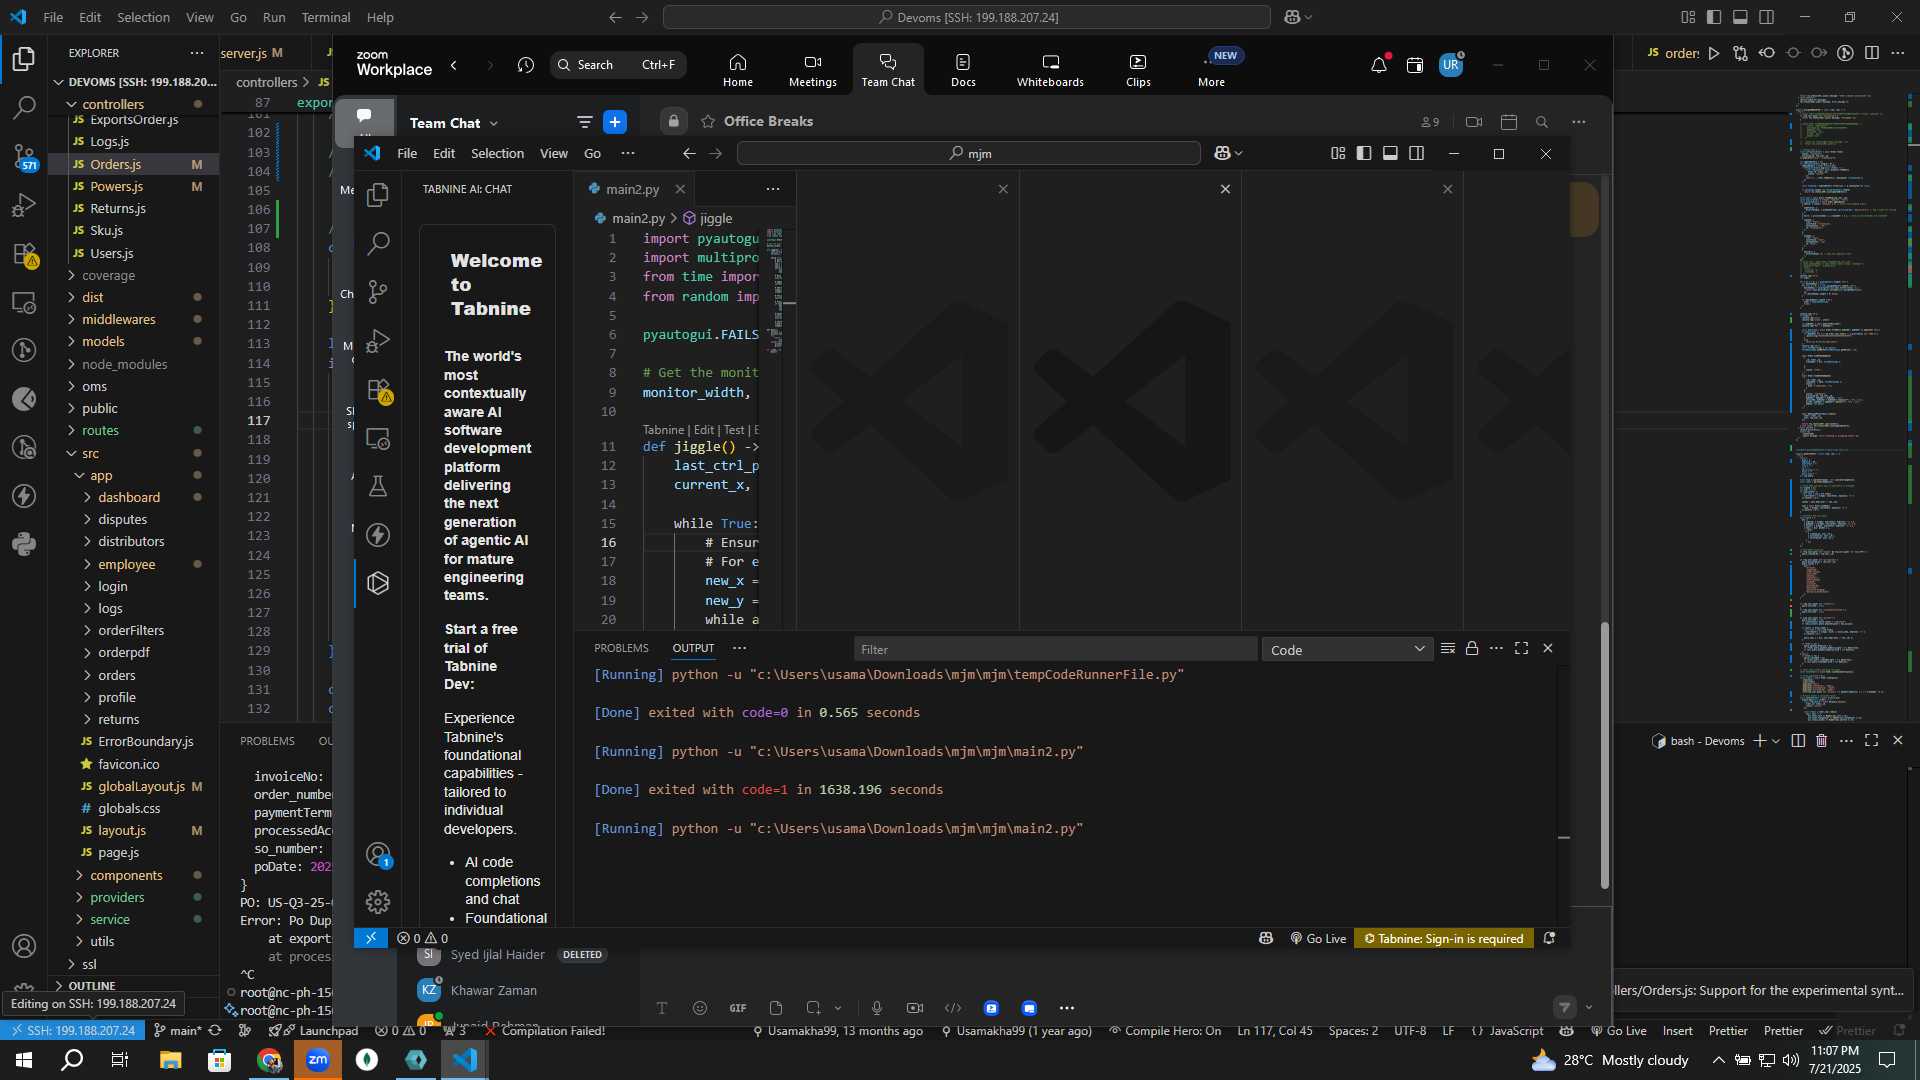Viewport: 1920px width, 1080px height.
Task: Click Go Live in inner status bar
Action: coord(1318,939)
